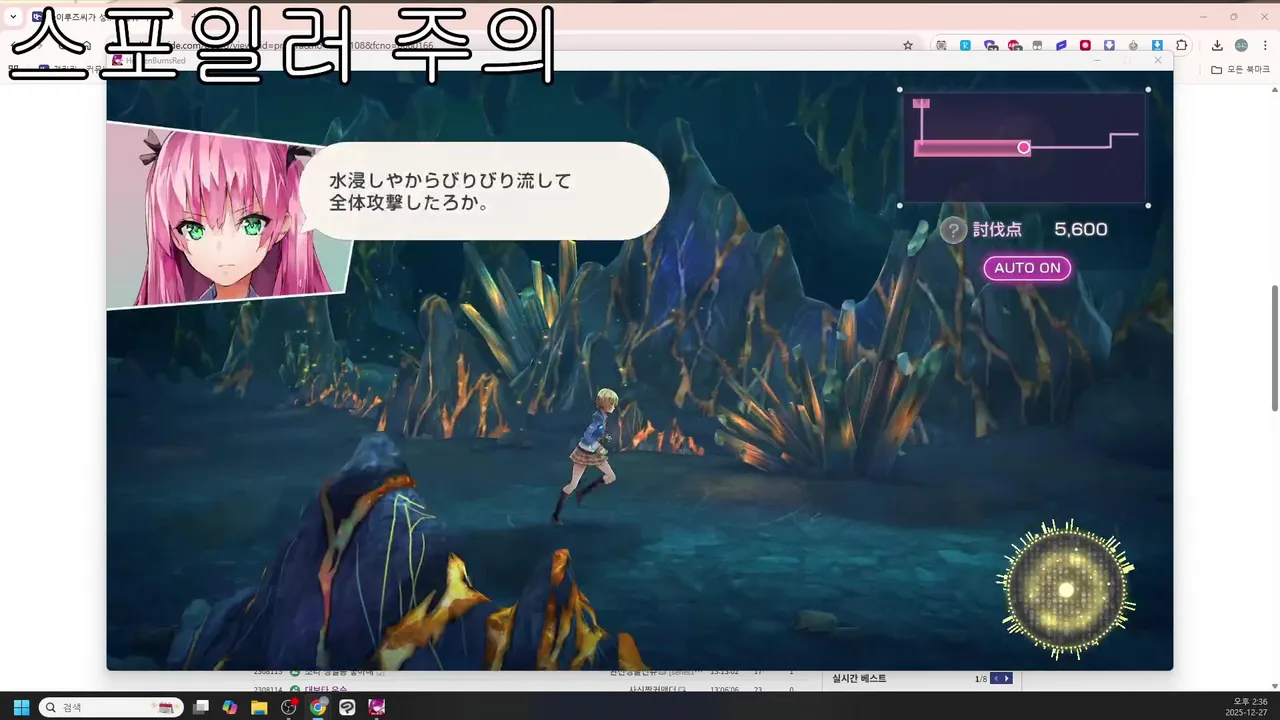This screenshot has height=720, width=1280.
Task: Click the browser page vertical scrollbar
Action: click(1274, 347)
